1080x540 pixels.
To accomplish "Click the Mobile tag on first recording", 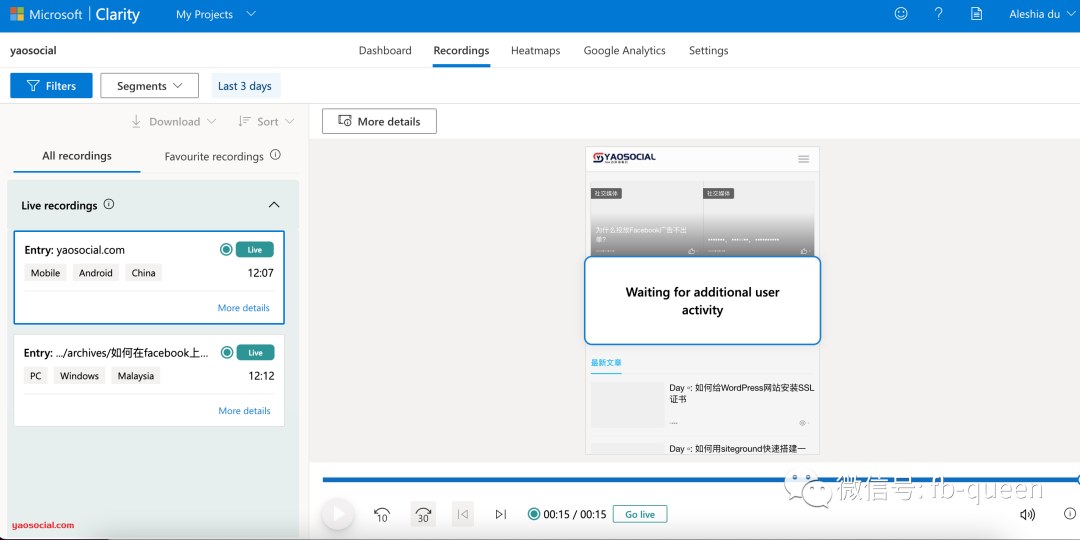I will pos(45,273).
